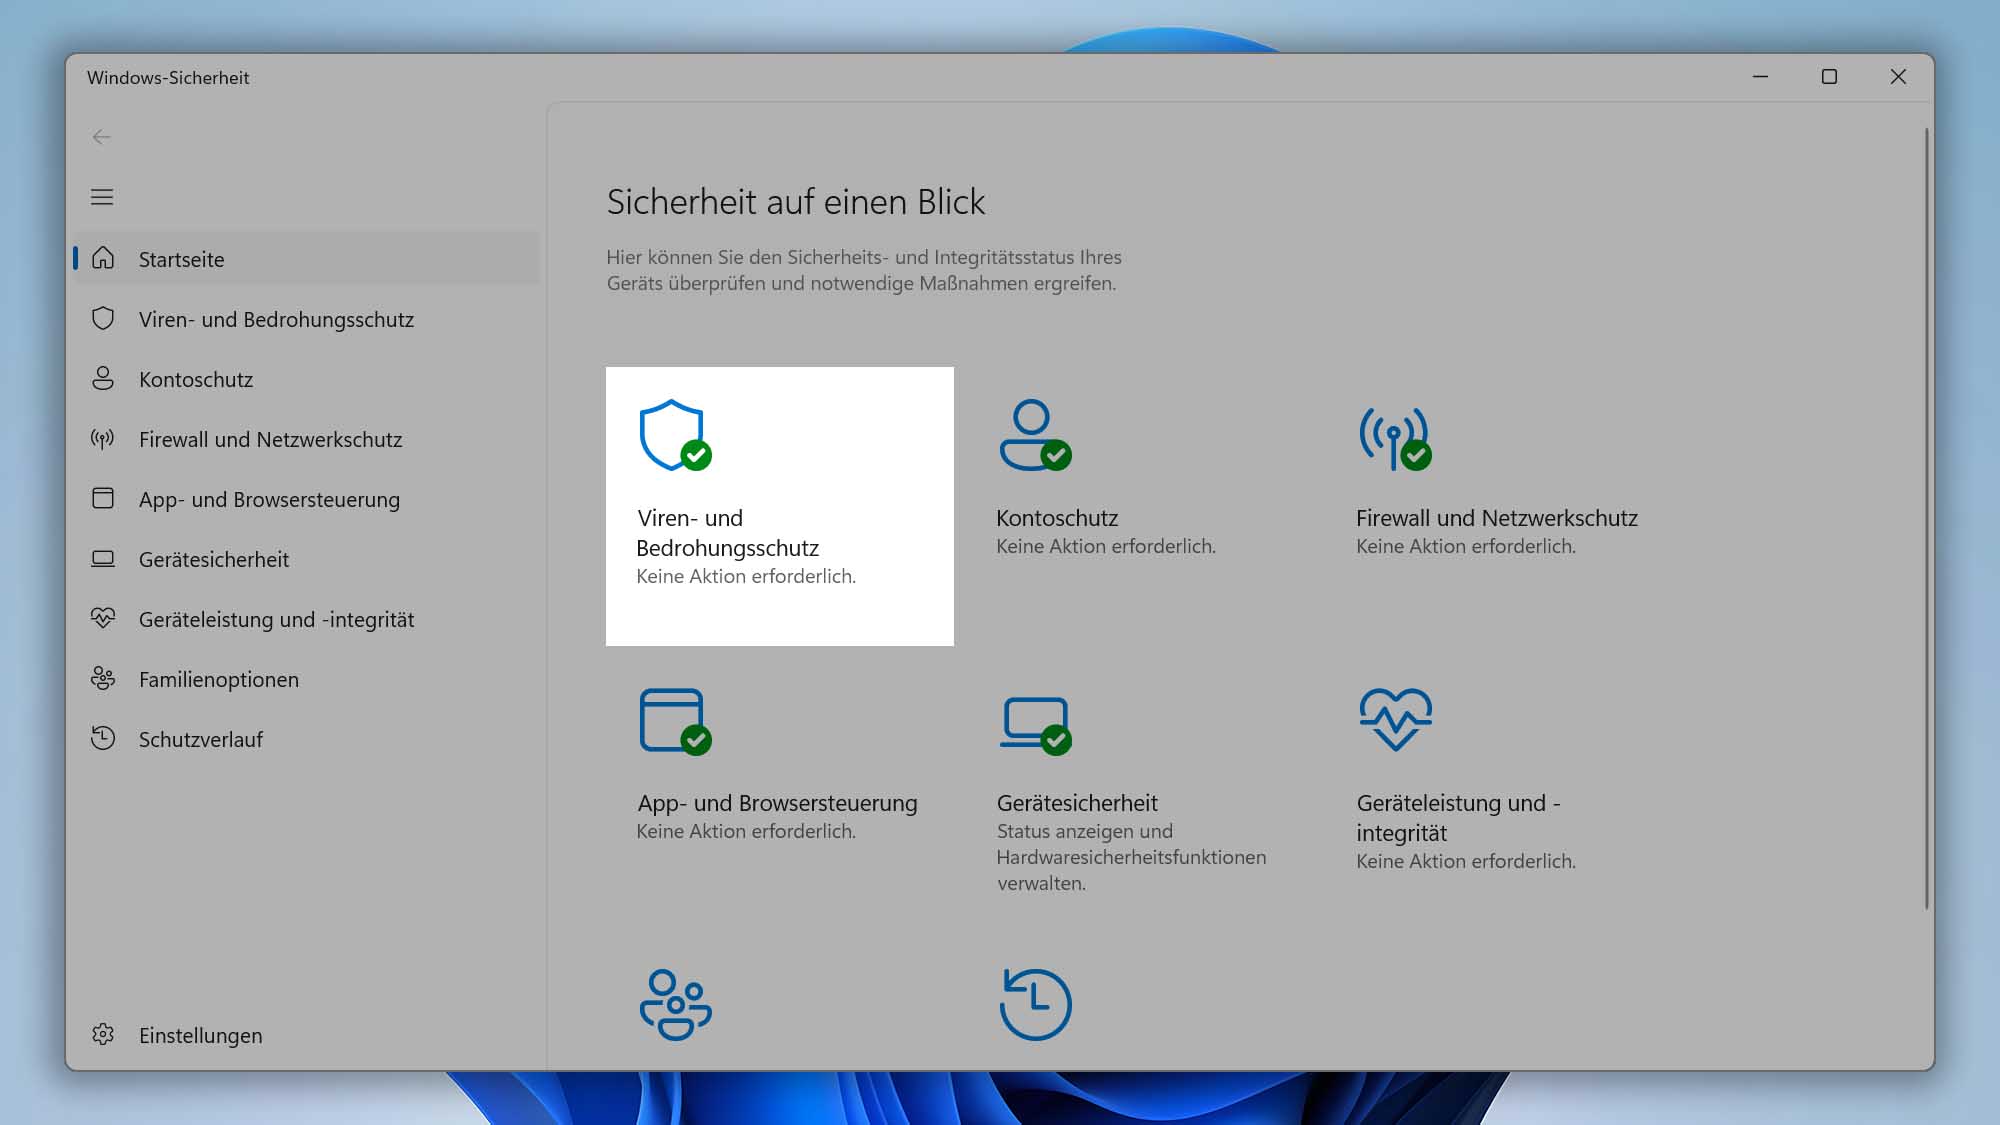Image resolution: width=2000 pixels, height=1125 pixels.
Task: Click the large App- und Browsersteuerung window icon
Action: [x=675, y=721]
